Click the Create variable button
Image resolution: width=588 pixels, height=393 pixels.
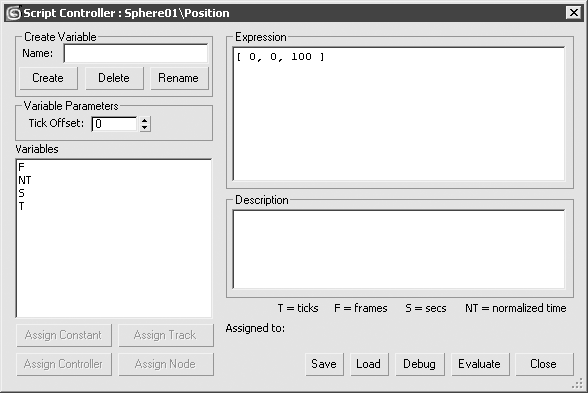(x=48, y=78)
